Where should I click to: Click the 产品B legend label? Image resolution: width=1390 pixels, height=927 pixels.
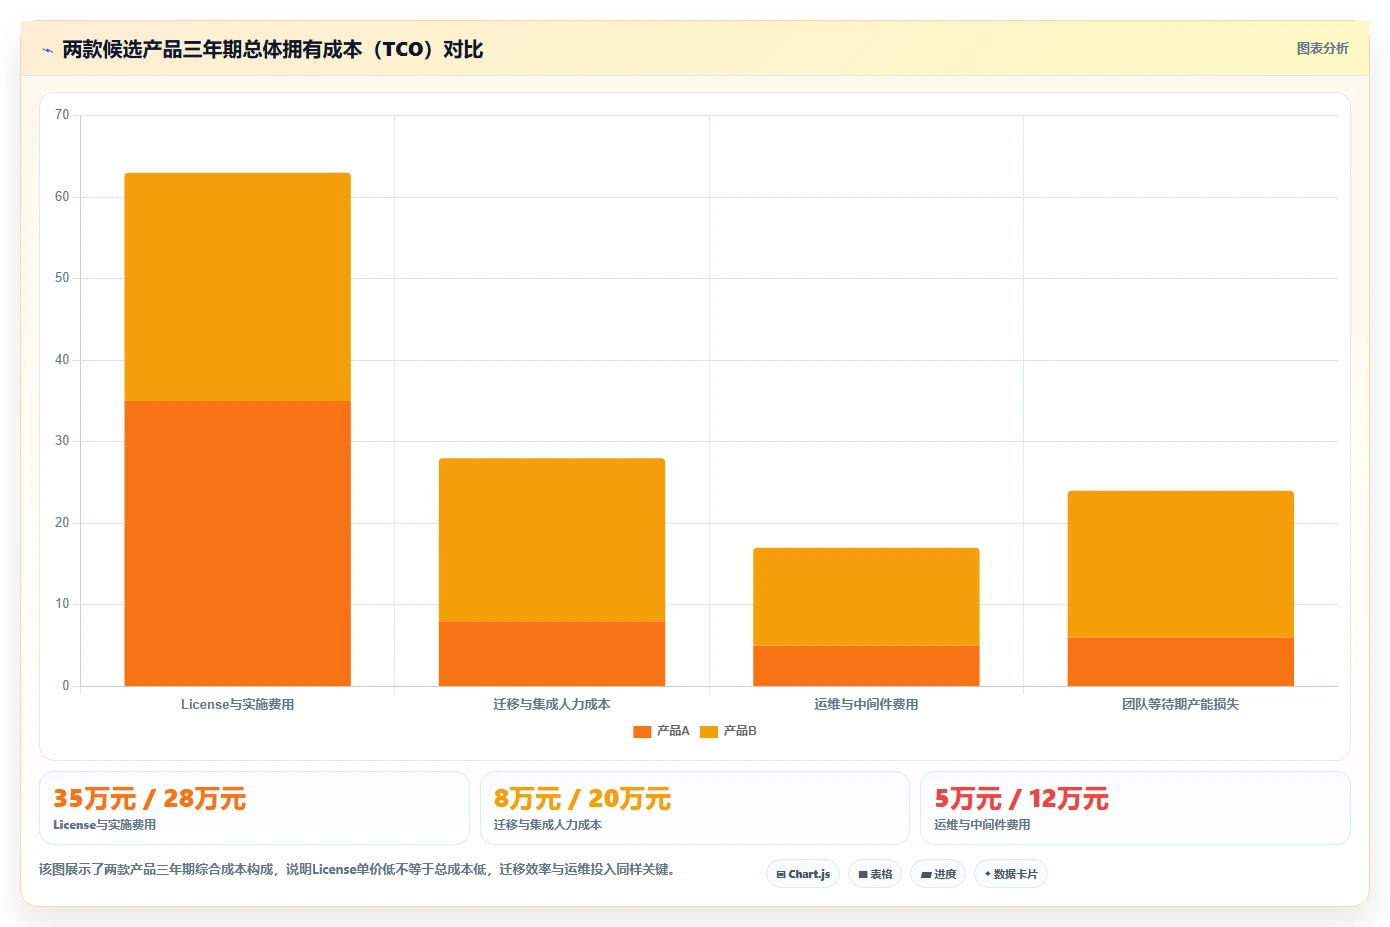[x=740, y=731]
